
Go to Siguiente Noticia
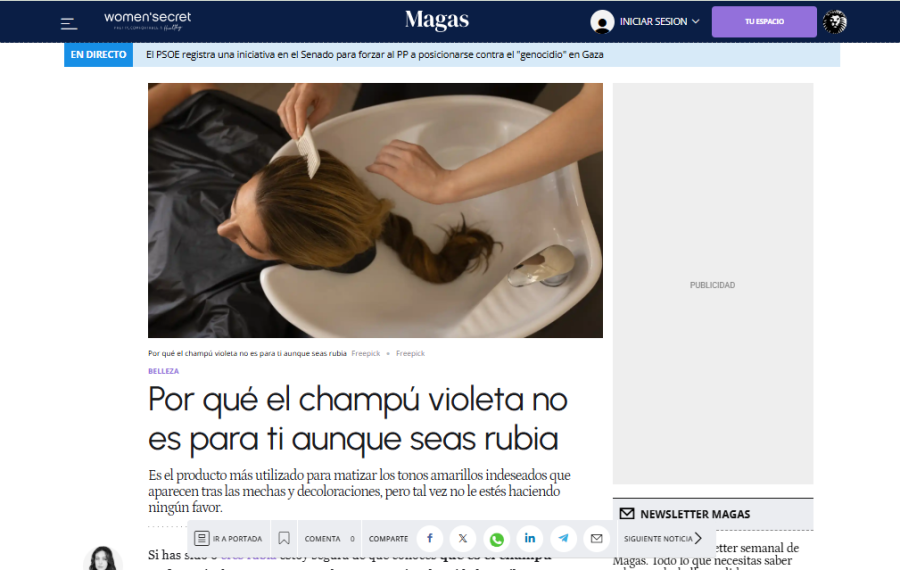click(663, 538)
